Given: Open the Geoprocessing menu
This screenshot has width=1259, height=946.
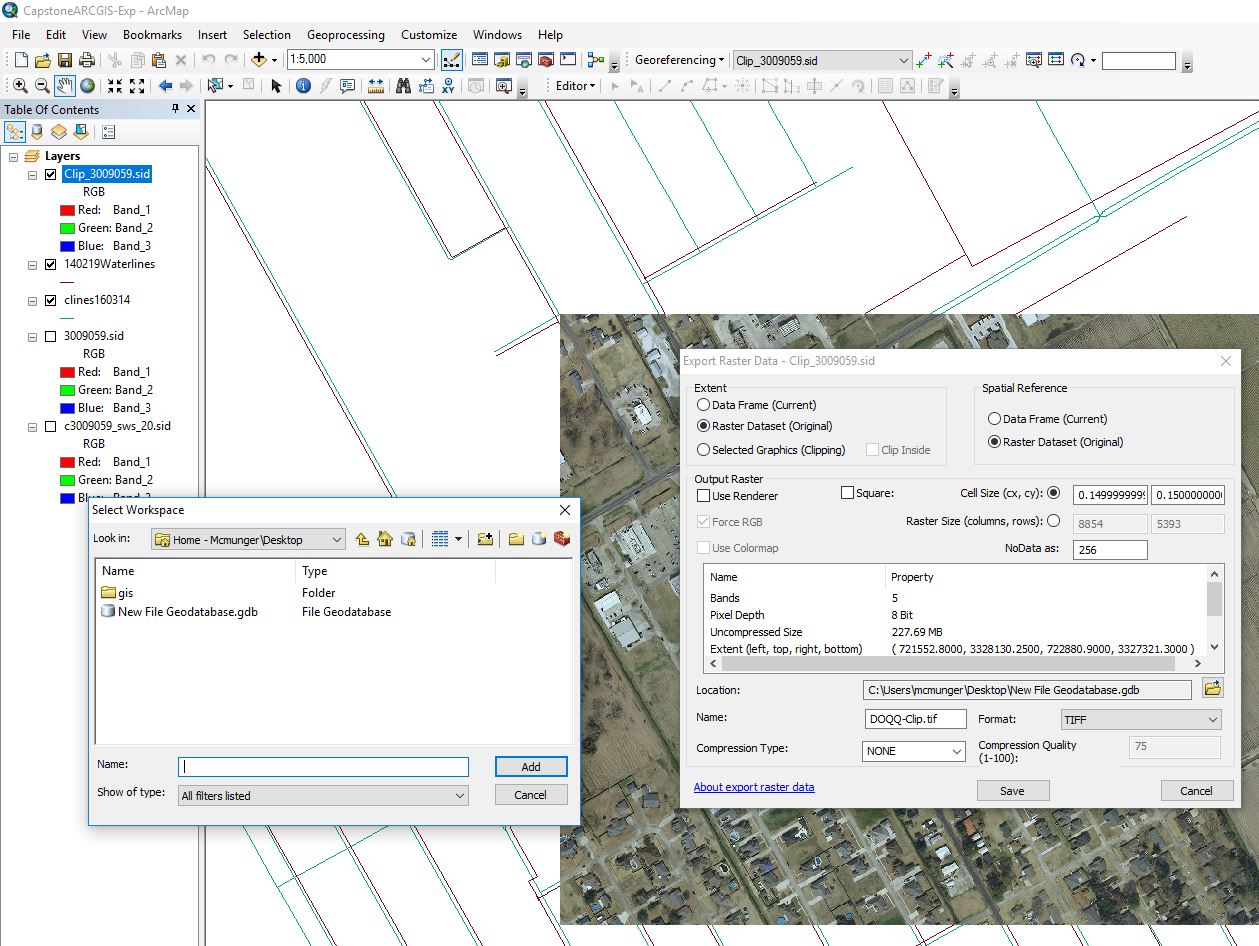Looking at the screenshot, I should (345, 34).
